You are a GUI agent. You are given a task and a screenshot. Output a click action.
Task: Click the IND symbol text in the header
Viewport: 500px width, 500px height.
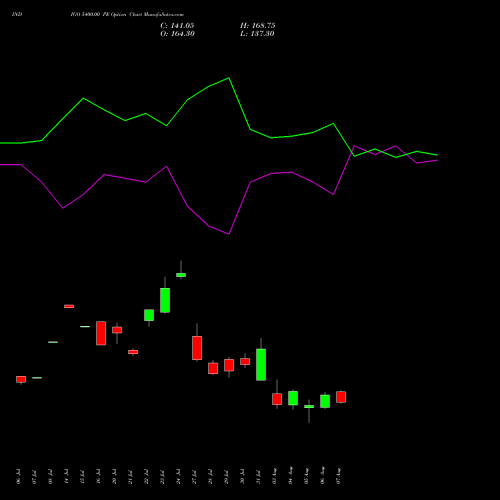[17, 14]
